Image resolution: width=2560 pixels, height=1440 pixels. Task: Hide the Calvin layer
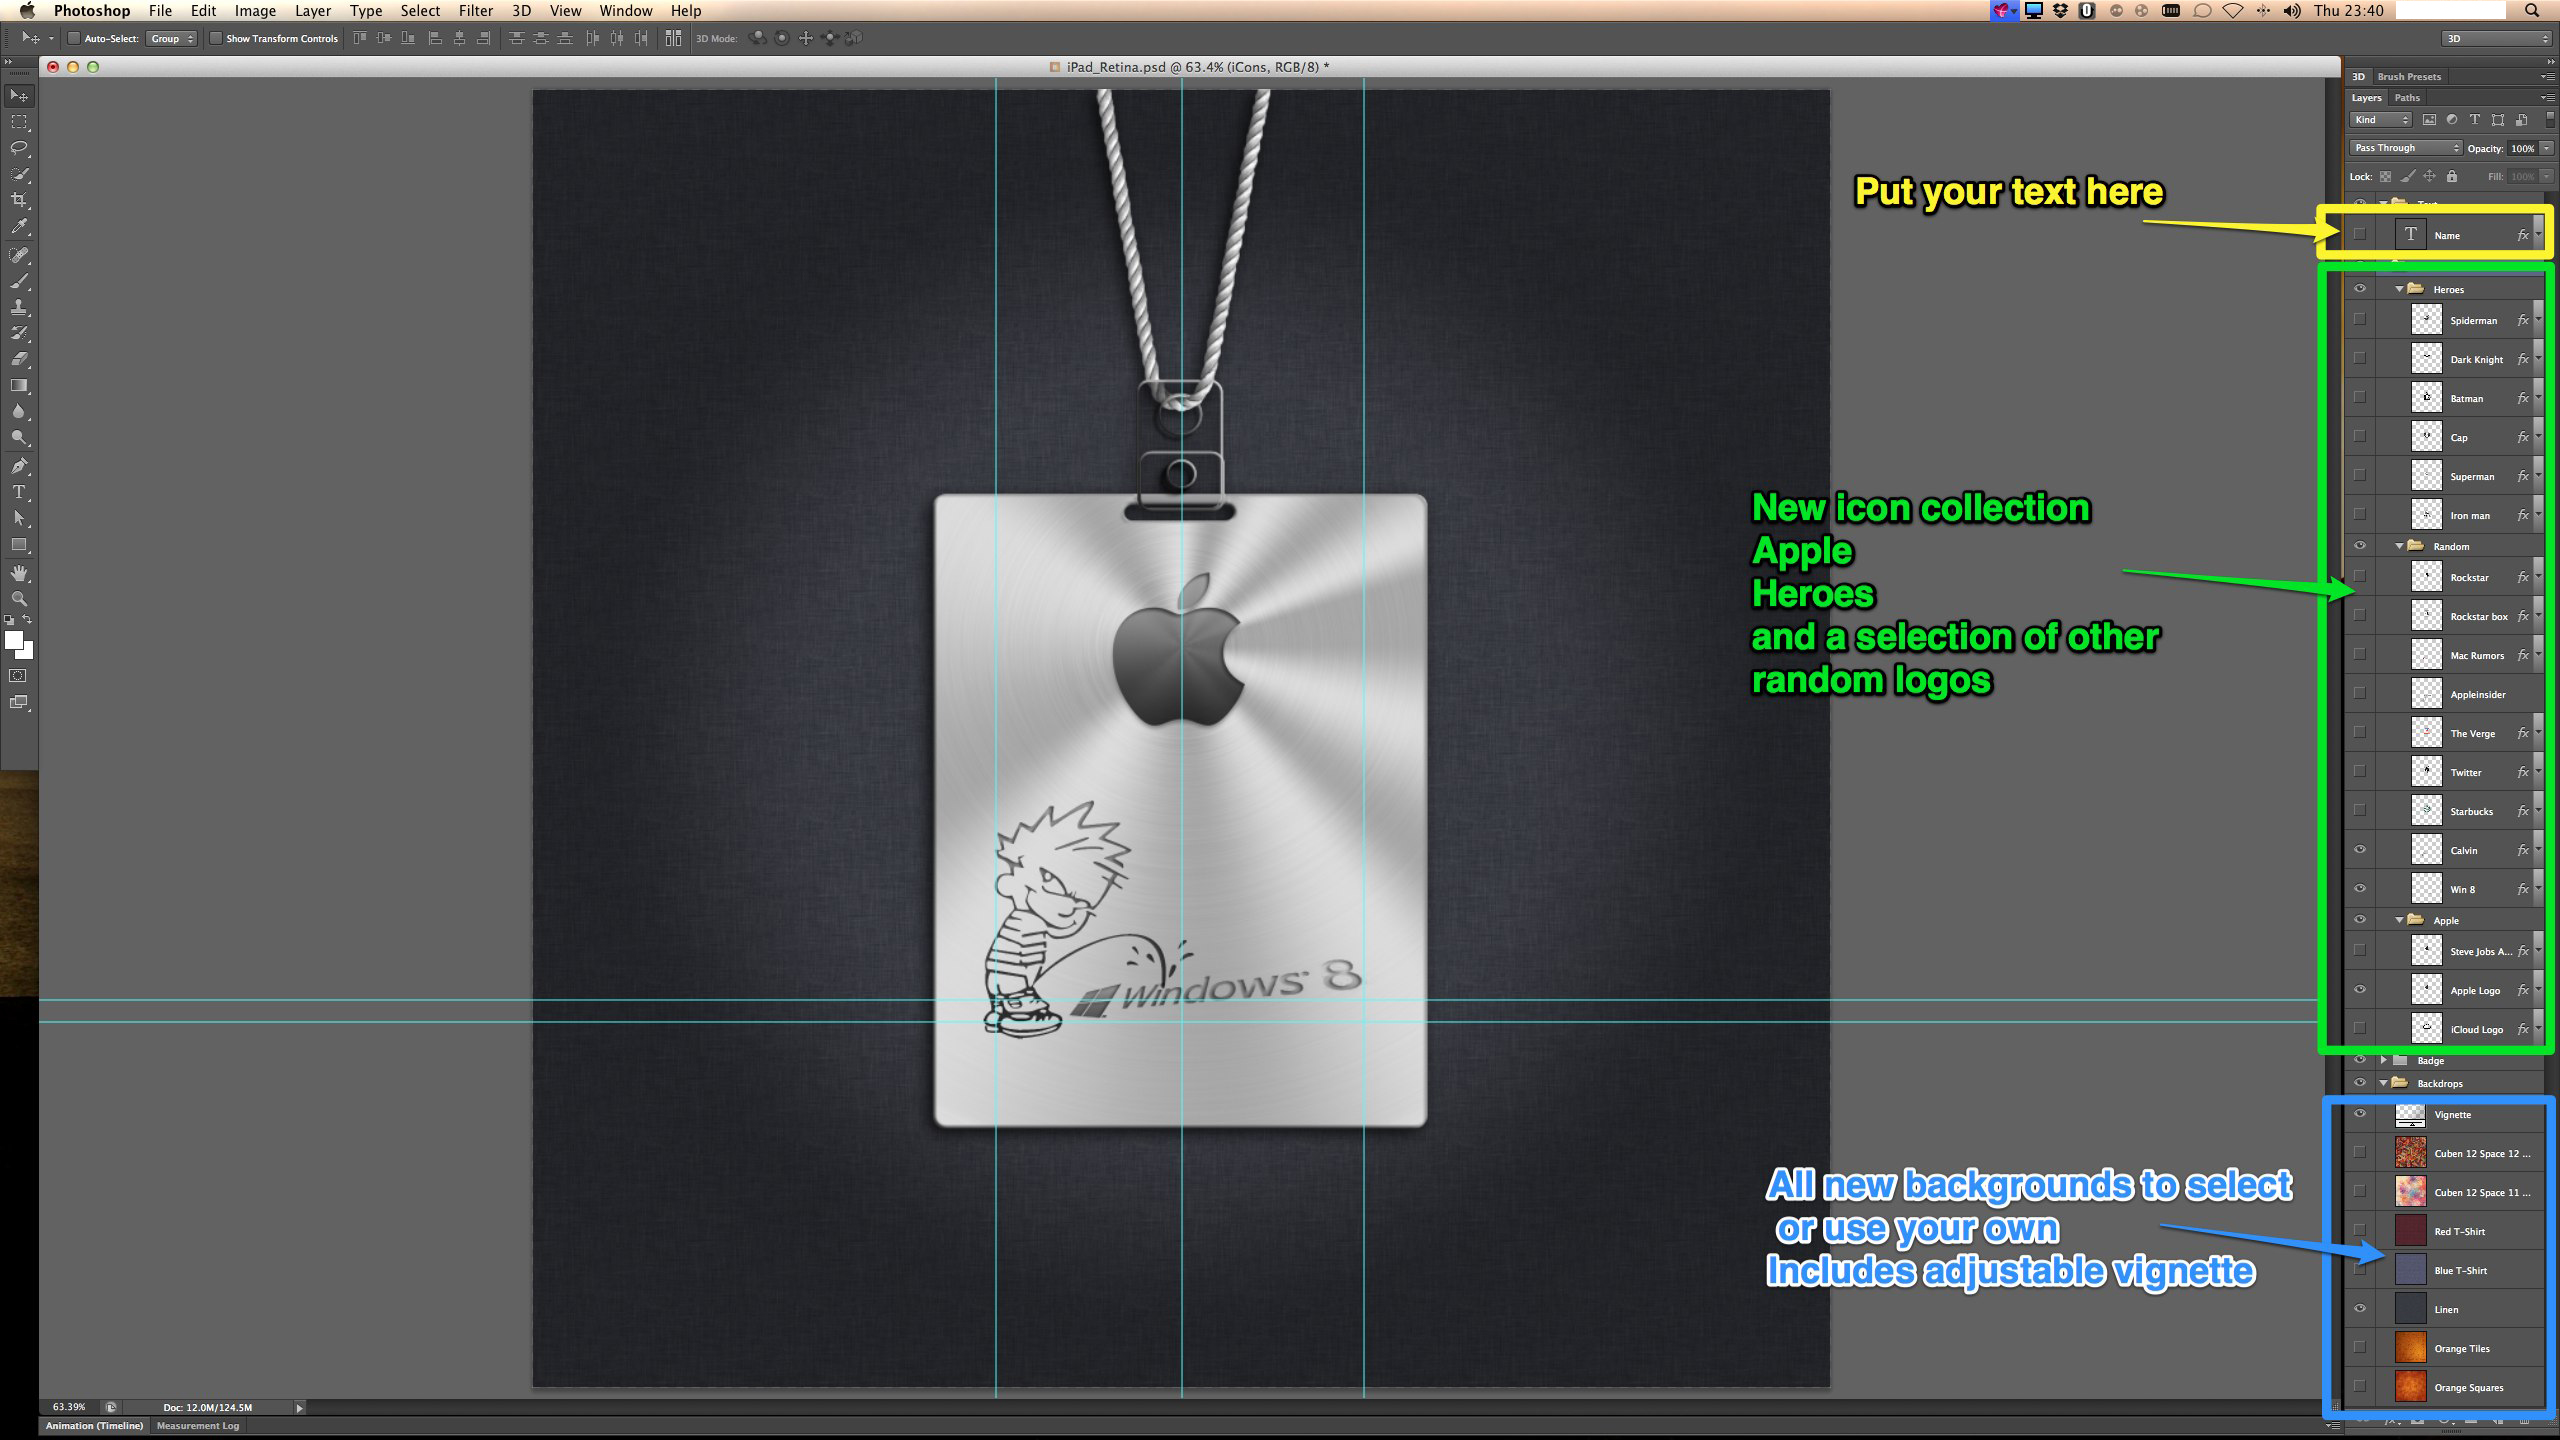point(2360,850)
